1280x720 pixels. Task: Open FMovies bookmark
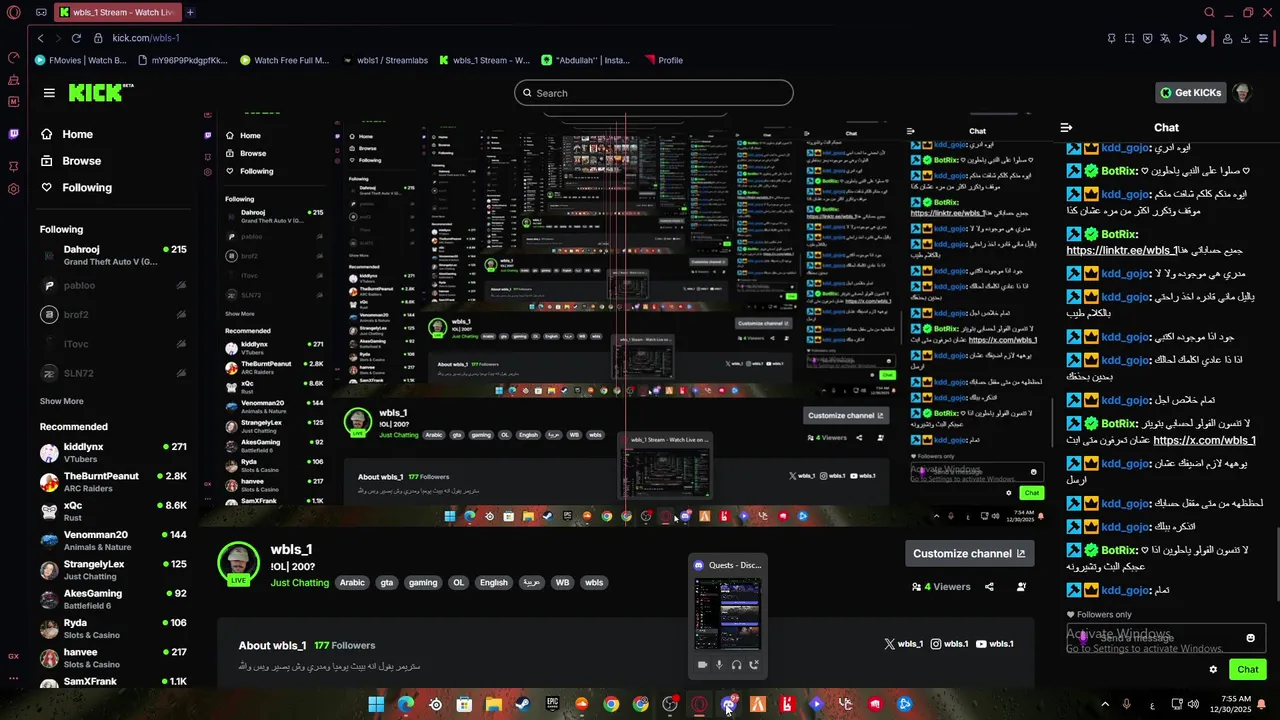pyautogui.click(x=80, y=60)
